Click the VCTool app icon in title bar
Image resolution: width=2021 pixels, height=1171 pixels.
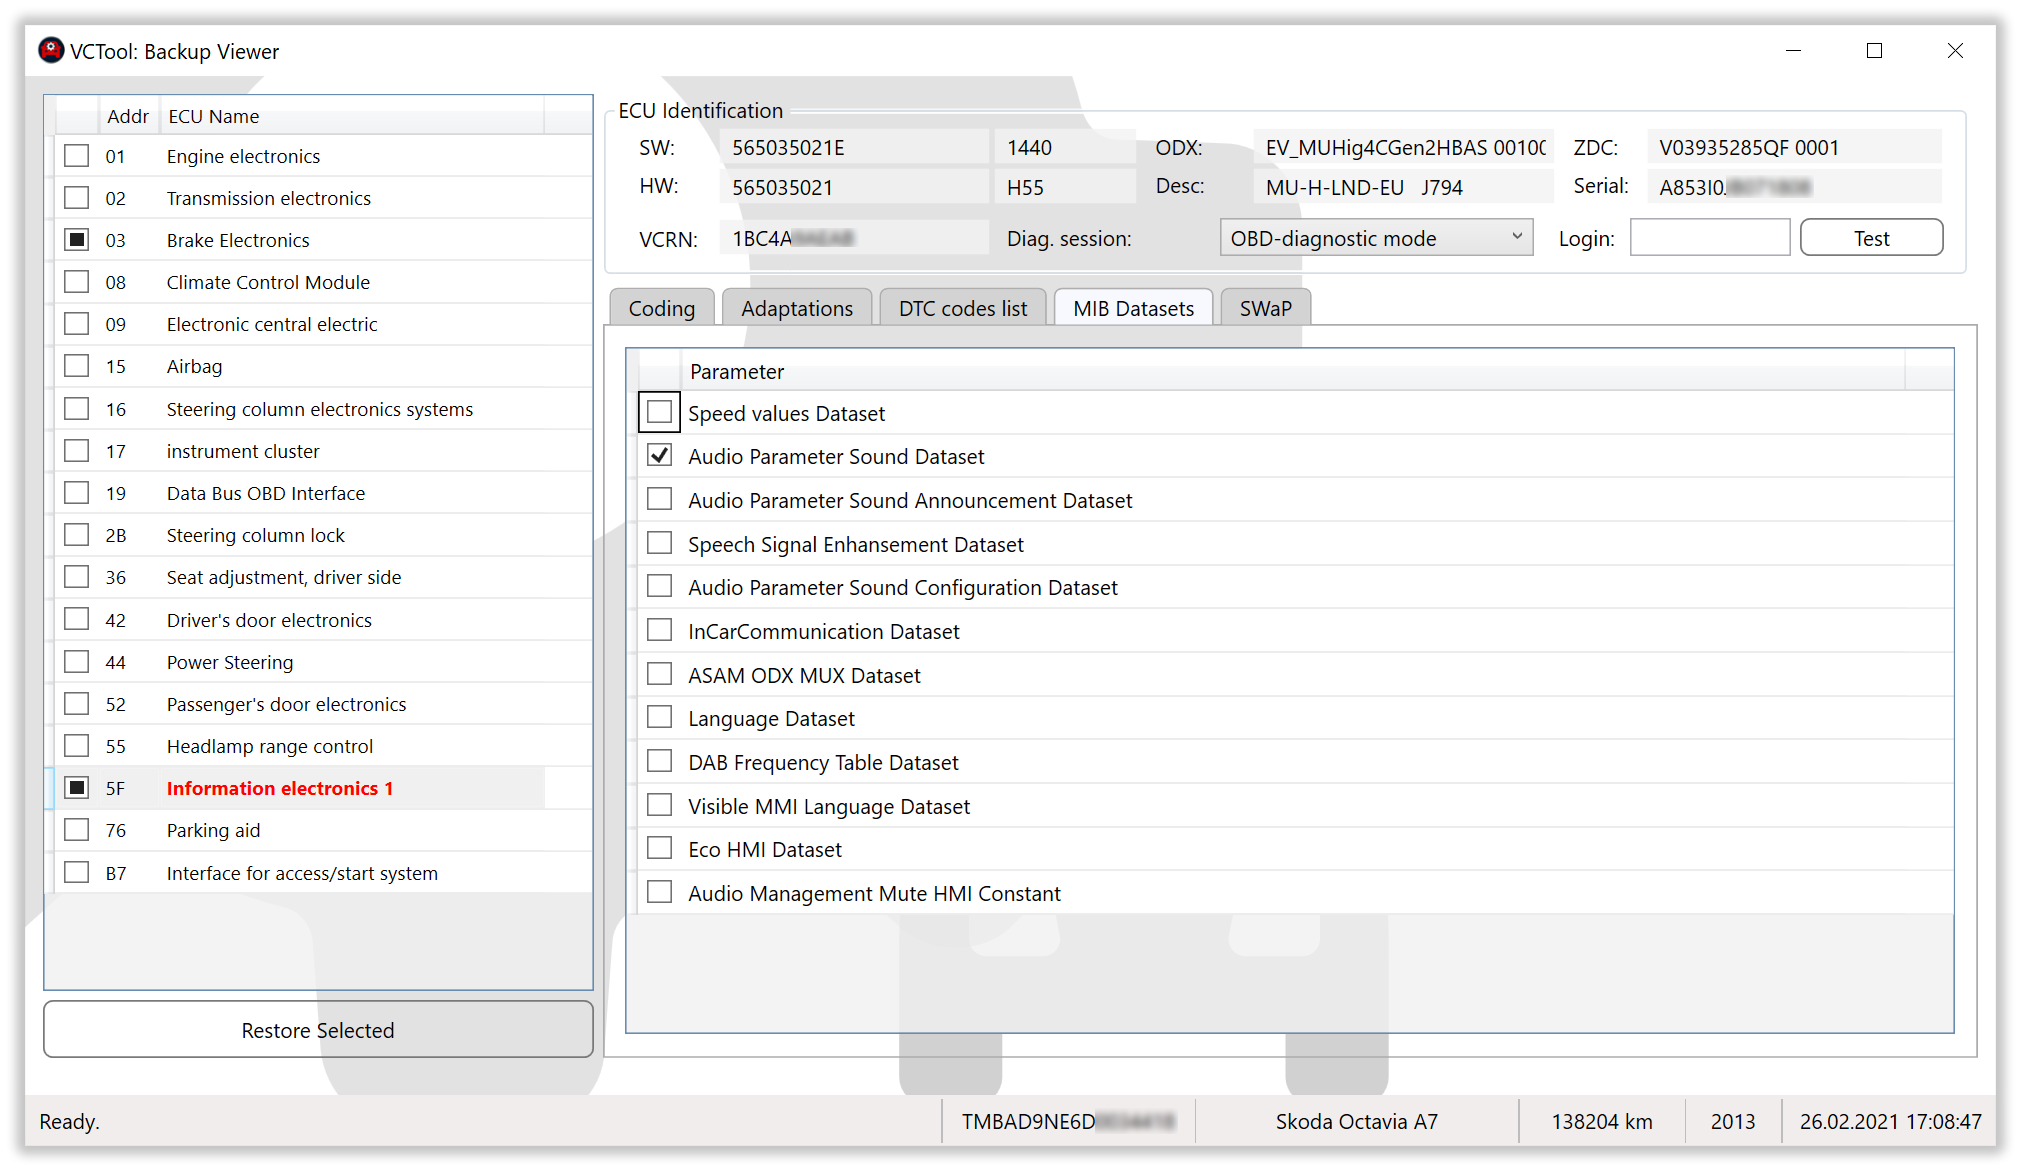click(51, 51)
